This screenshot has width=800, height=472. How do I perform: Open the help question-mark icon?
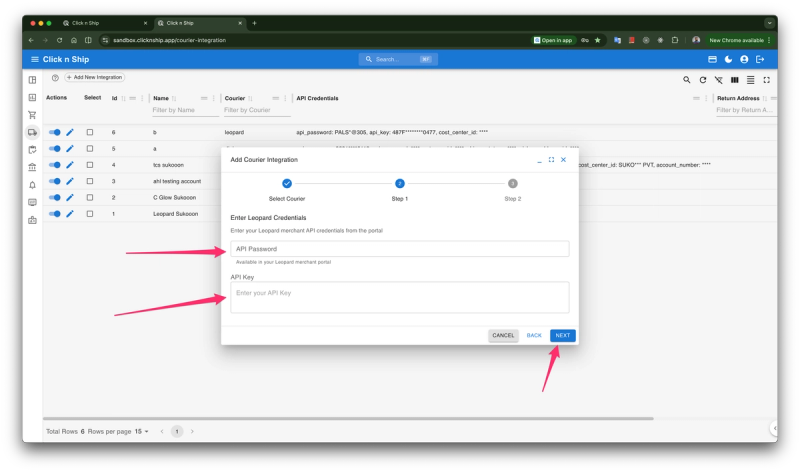[55, 78]
